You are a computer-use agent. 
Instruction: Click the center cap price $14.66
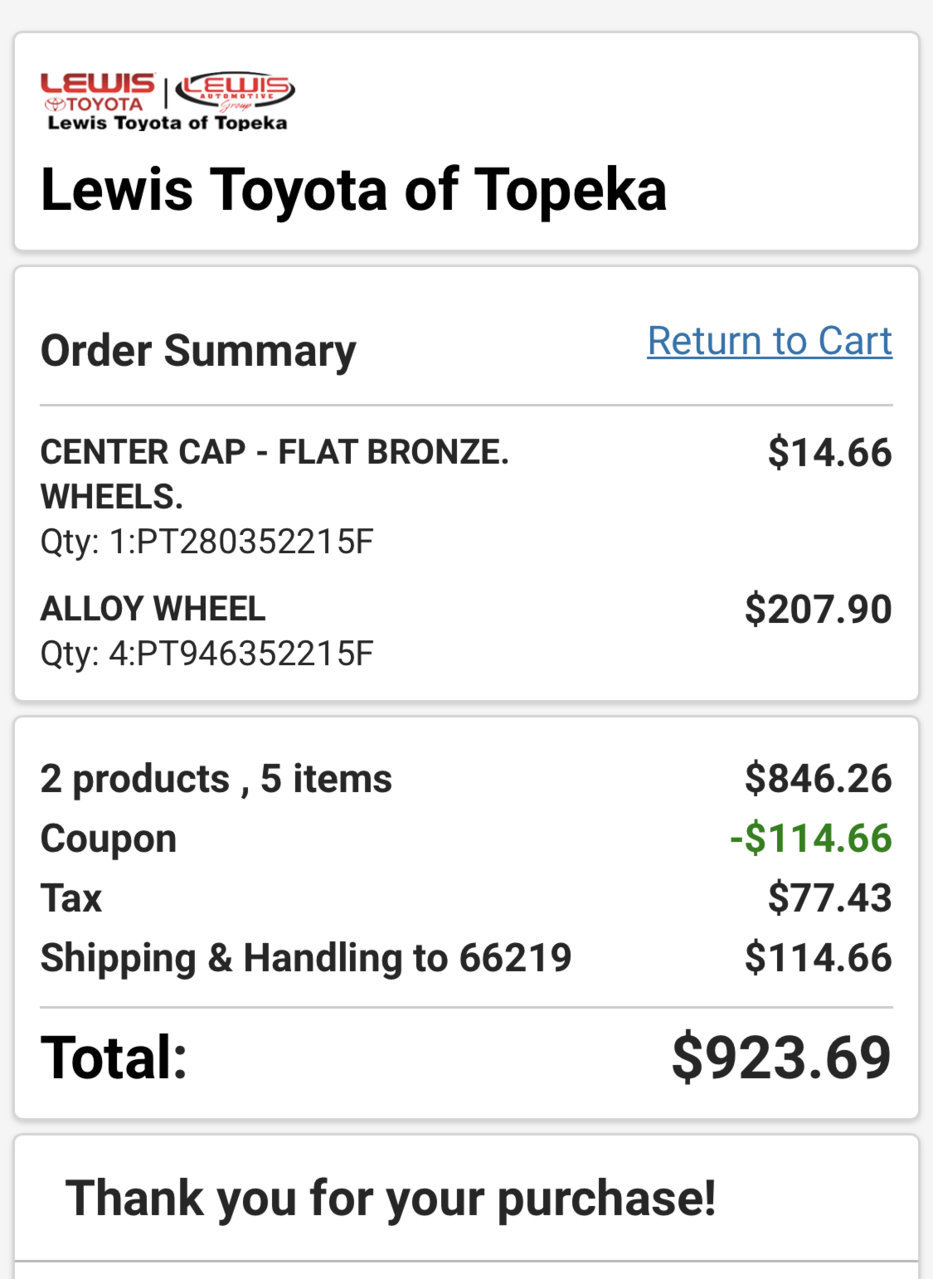click(x=830, y=453)
